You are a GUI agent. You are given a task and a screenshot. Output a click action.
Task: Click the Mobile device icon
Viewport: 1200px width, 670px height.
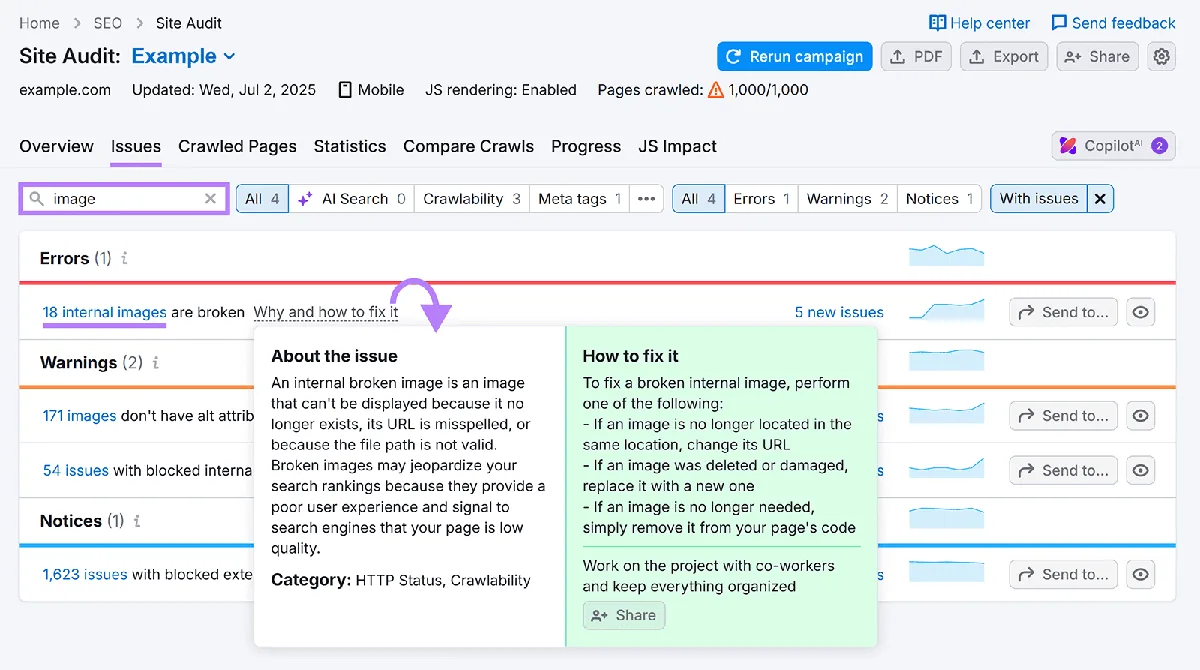pyautogui.click(x=345, y=90)
